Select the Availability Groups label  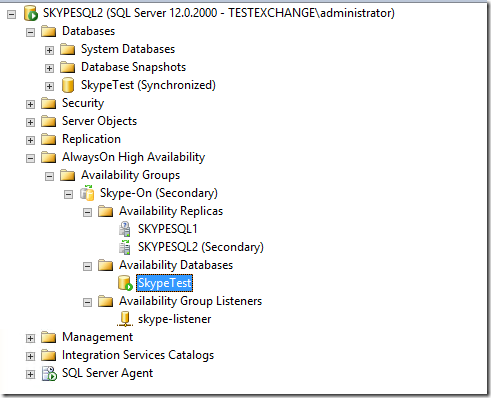pyautogui.click(x=131, y=175)
